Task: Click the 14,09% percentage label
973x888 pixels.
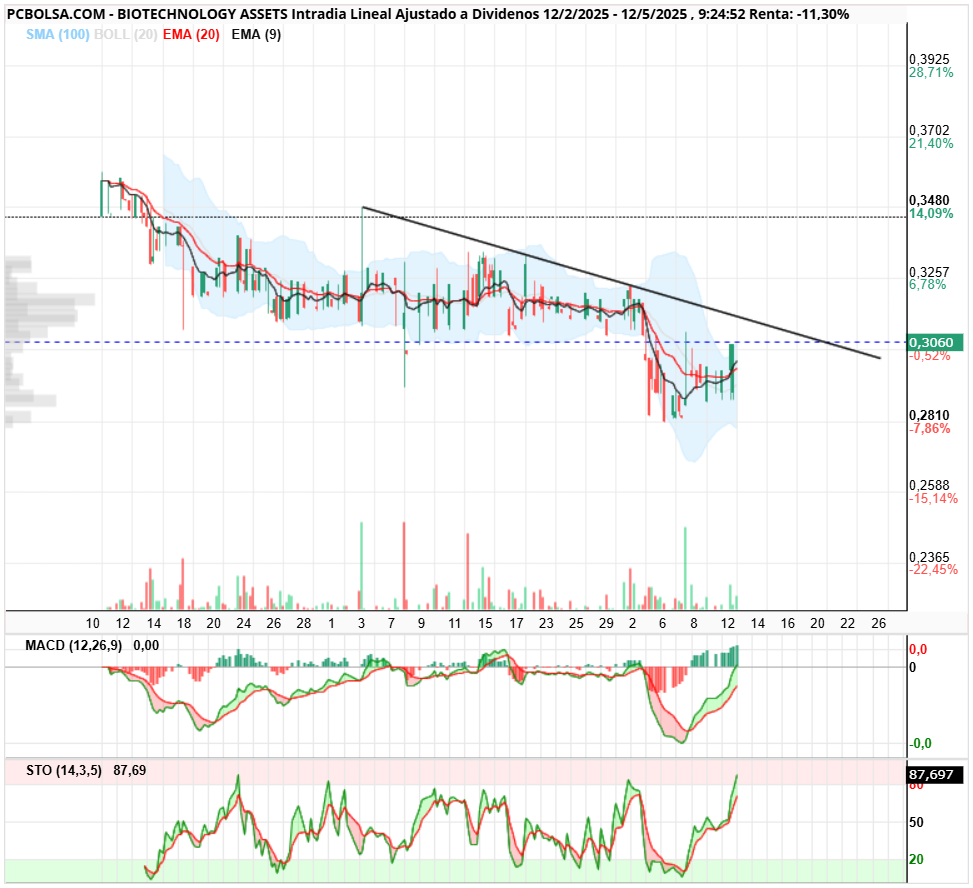Action: [931, 213]
